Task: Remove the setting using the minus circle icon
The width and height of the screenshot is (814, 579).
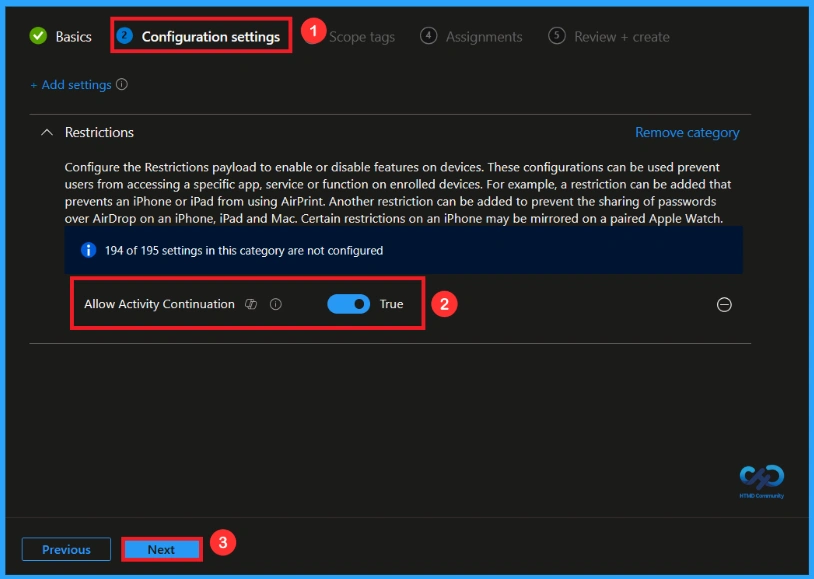Action: 725,304
